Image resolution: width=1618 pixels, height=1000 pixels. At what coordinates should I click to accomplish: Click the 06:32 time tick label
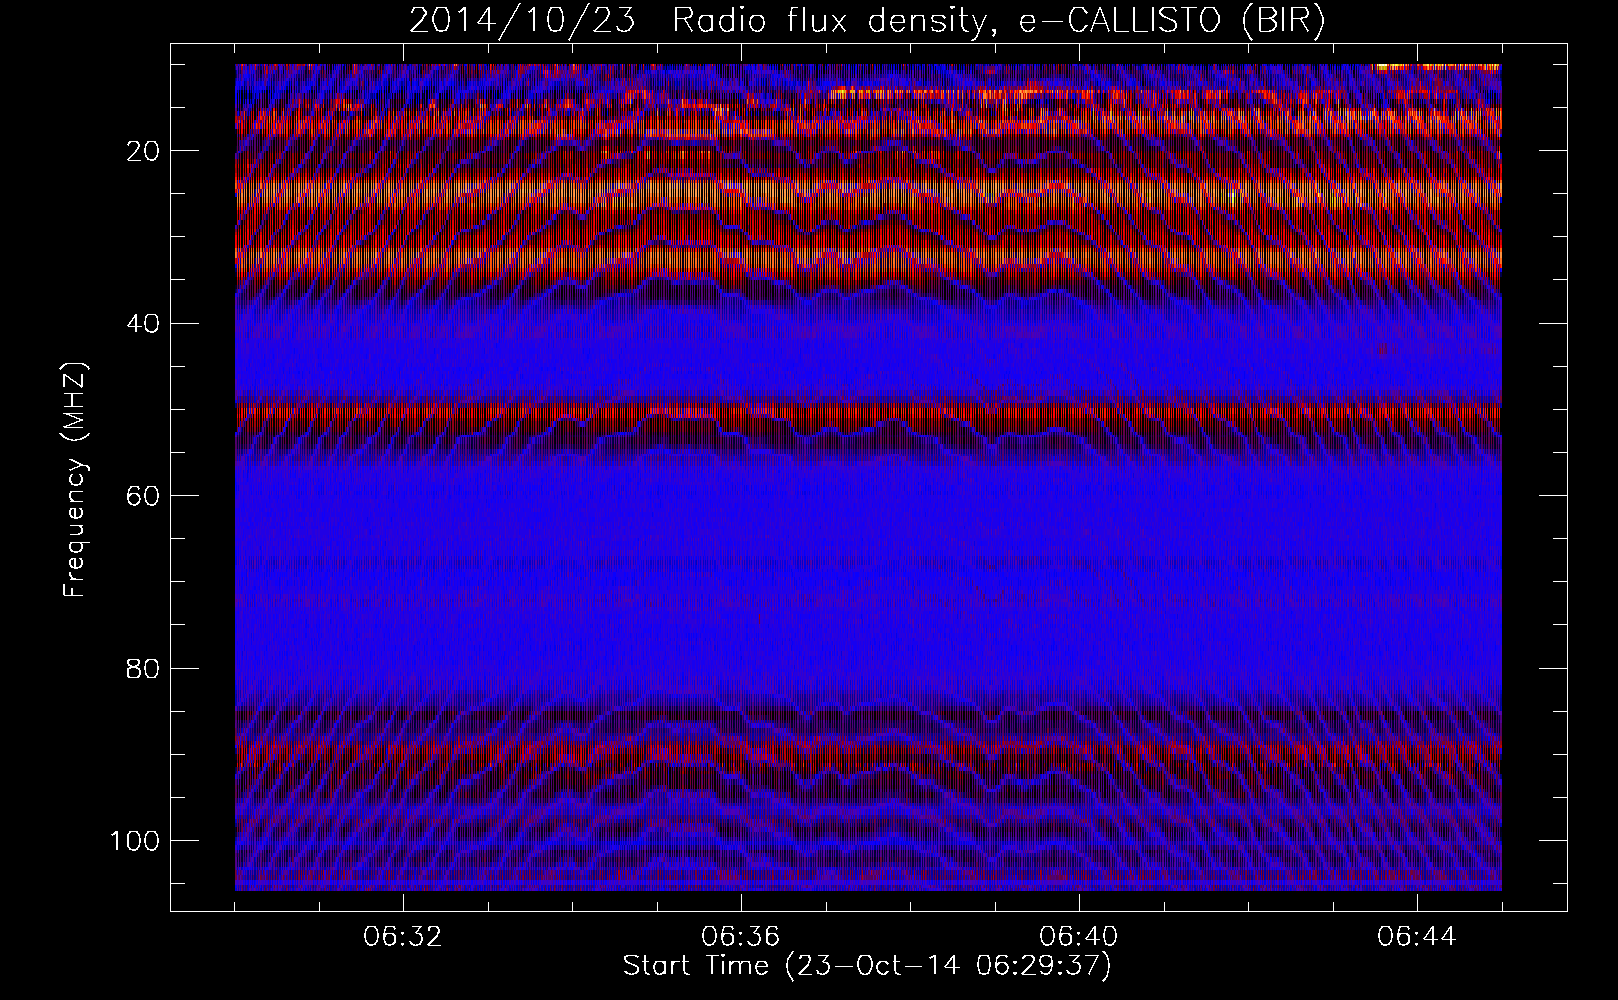point(403,937)
